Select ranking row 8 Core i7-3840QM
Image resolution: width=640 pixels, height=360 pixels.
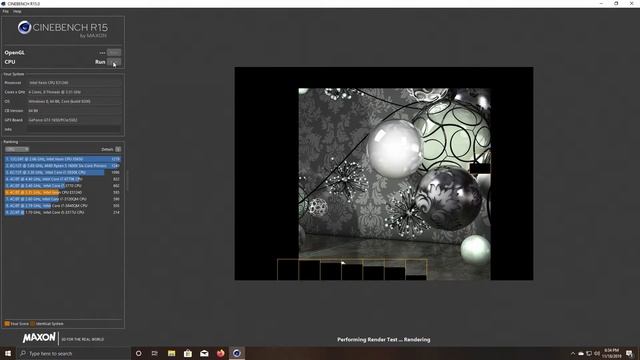coord(63,206)
